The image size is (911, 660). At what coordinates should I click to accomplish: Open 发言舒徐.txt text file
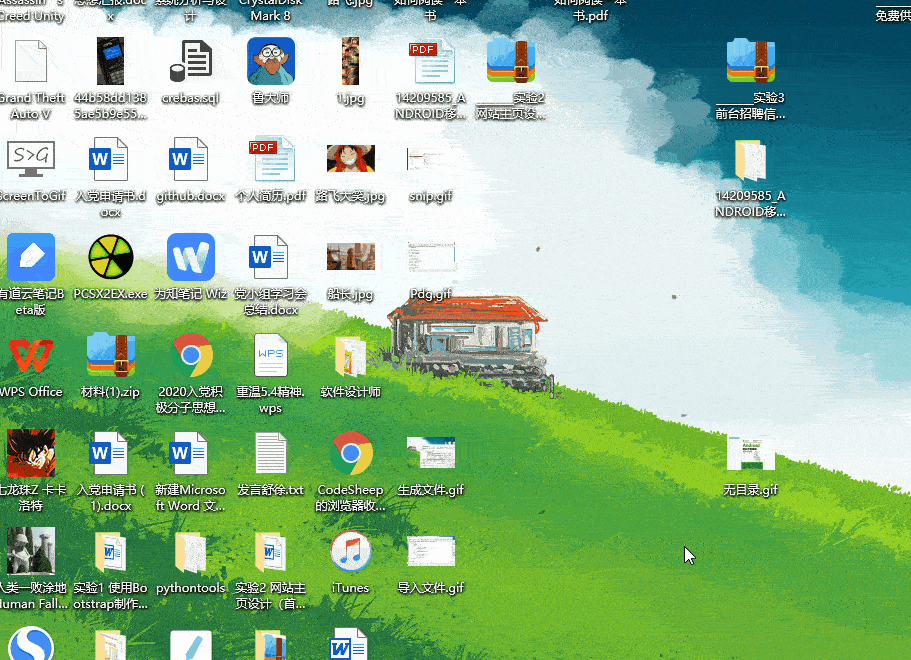click(271, 453)
